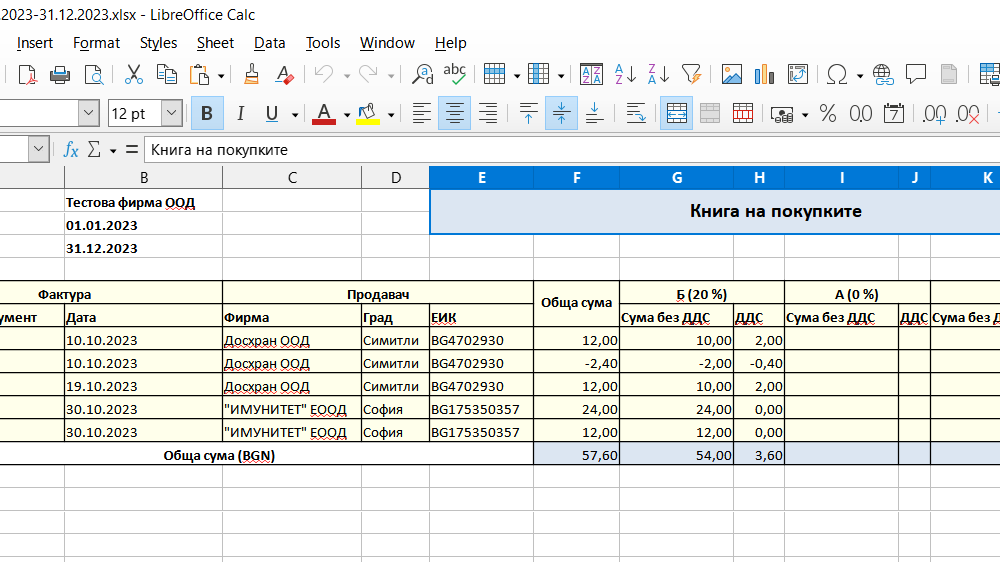The image size is (1000, 562).
Task: Click Clear Direct Formatting icon
Action: click(x=284, y=75)
